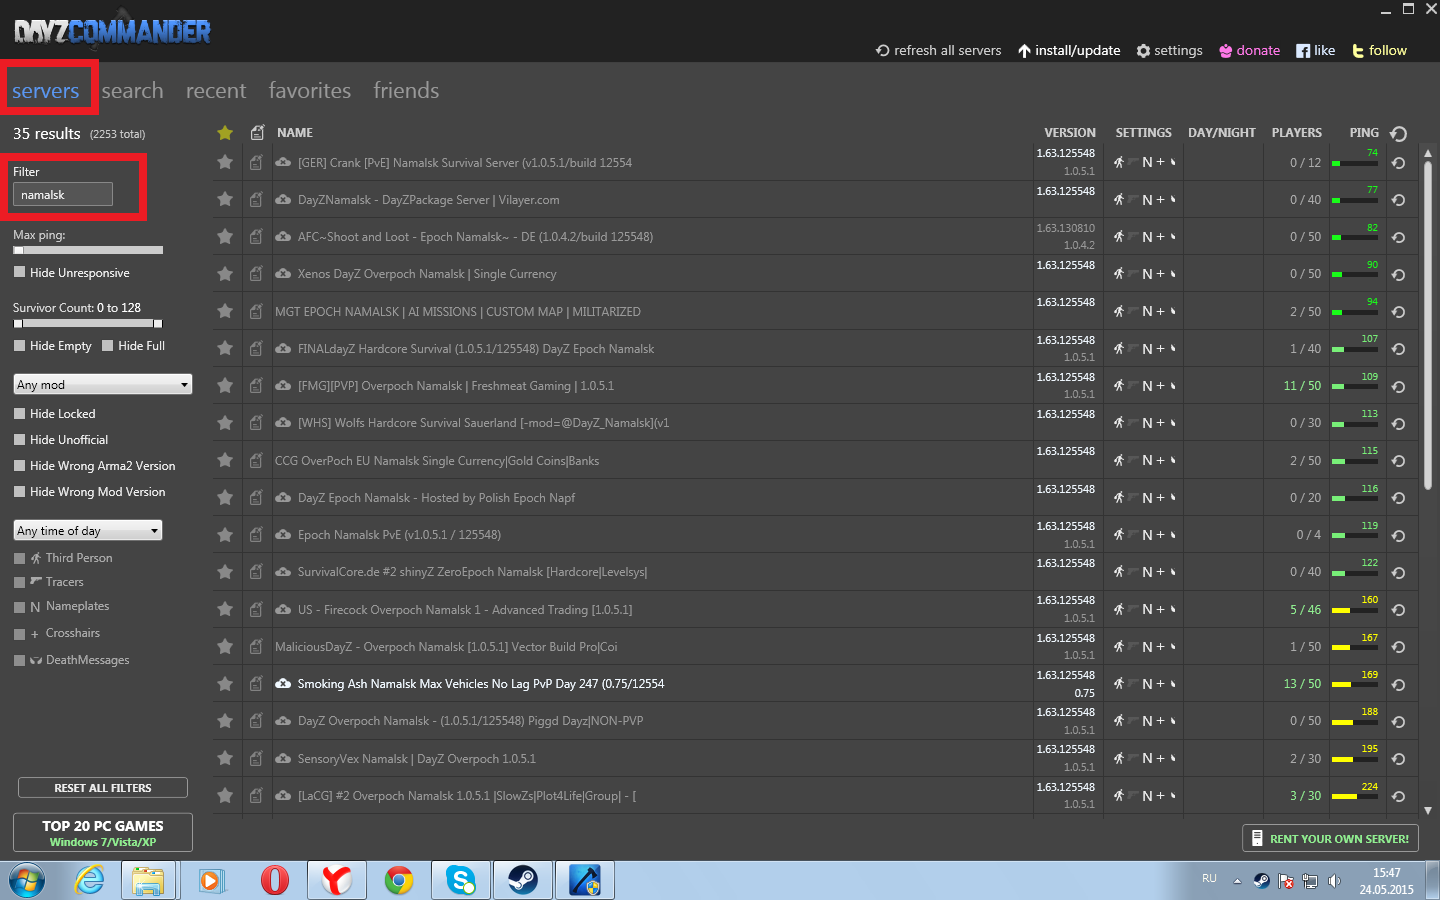Check the Hide Empty option
The height and width of the screenshot is (900, 1440).
pos(19,345)
